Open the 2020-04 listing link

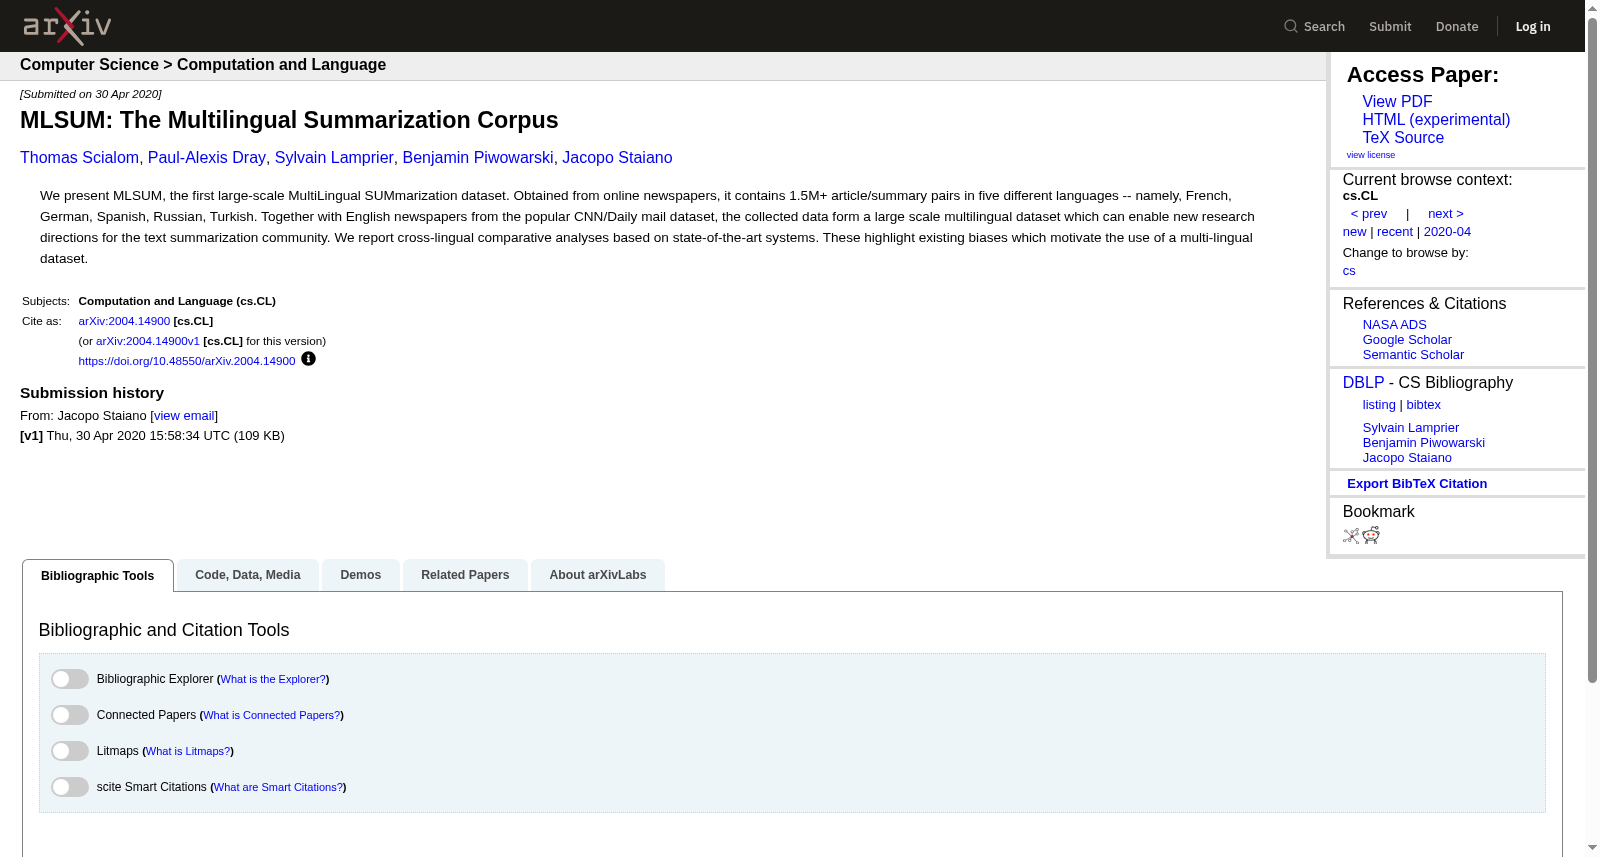tap(1447, 232)
